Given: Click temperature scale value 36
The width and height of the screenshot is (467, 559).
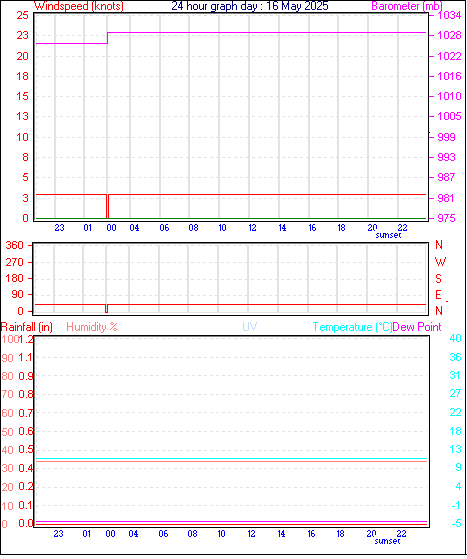Looking at the screenshot, I should click(x=455, y=357).
